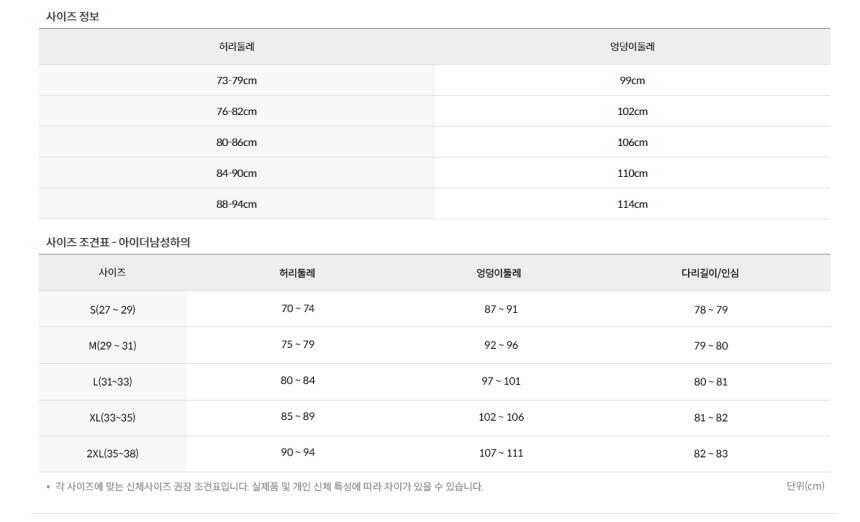Select the M(29 ~ 31) size row label
This screenshot has height=522, width=860.
click(x=112, y=346)
